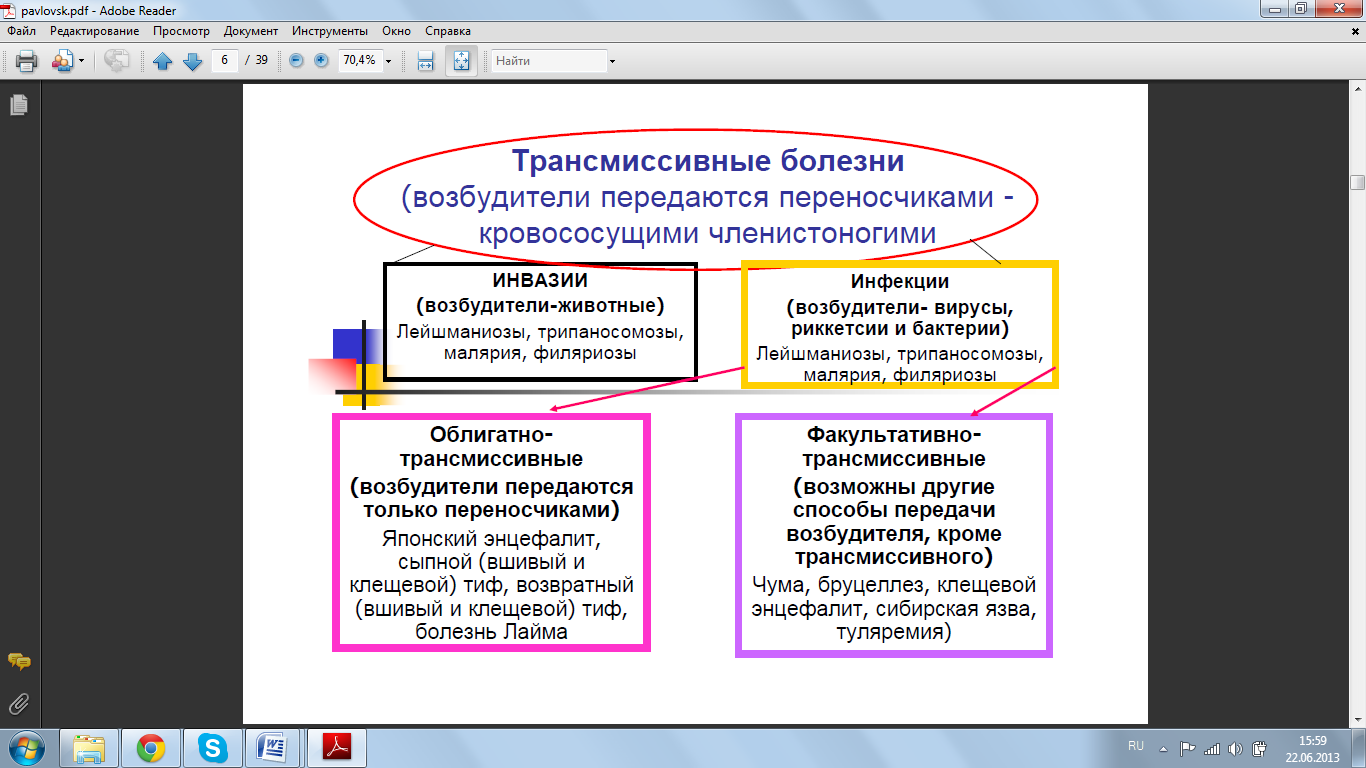The width and height of the screenshot is (1366, 768).
Task: Open Skype from the taskbar
Action: (212, 748)
